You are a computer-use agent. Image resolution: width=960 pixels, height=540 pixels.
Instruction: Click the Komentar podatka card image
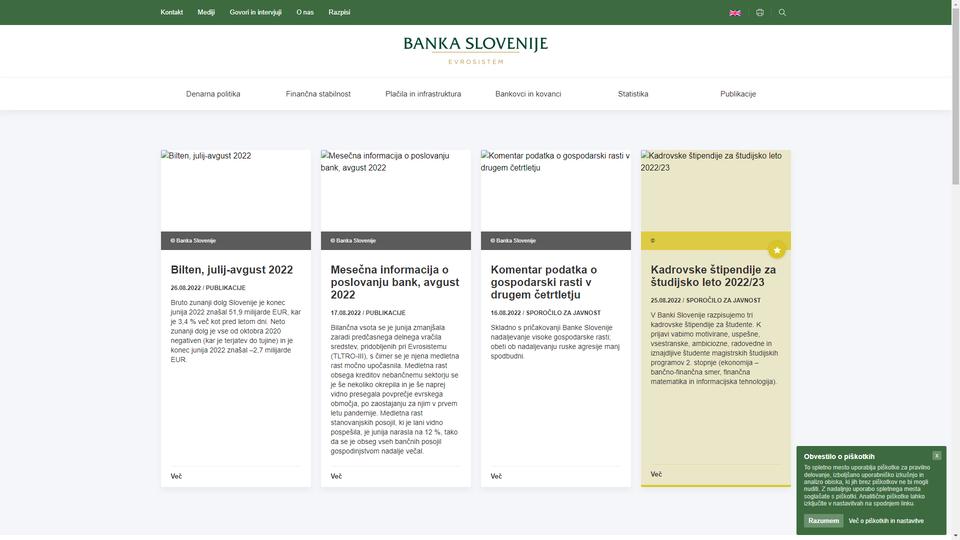(556, 190)
